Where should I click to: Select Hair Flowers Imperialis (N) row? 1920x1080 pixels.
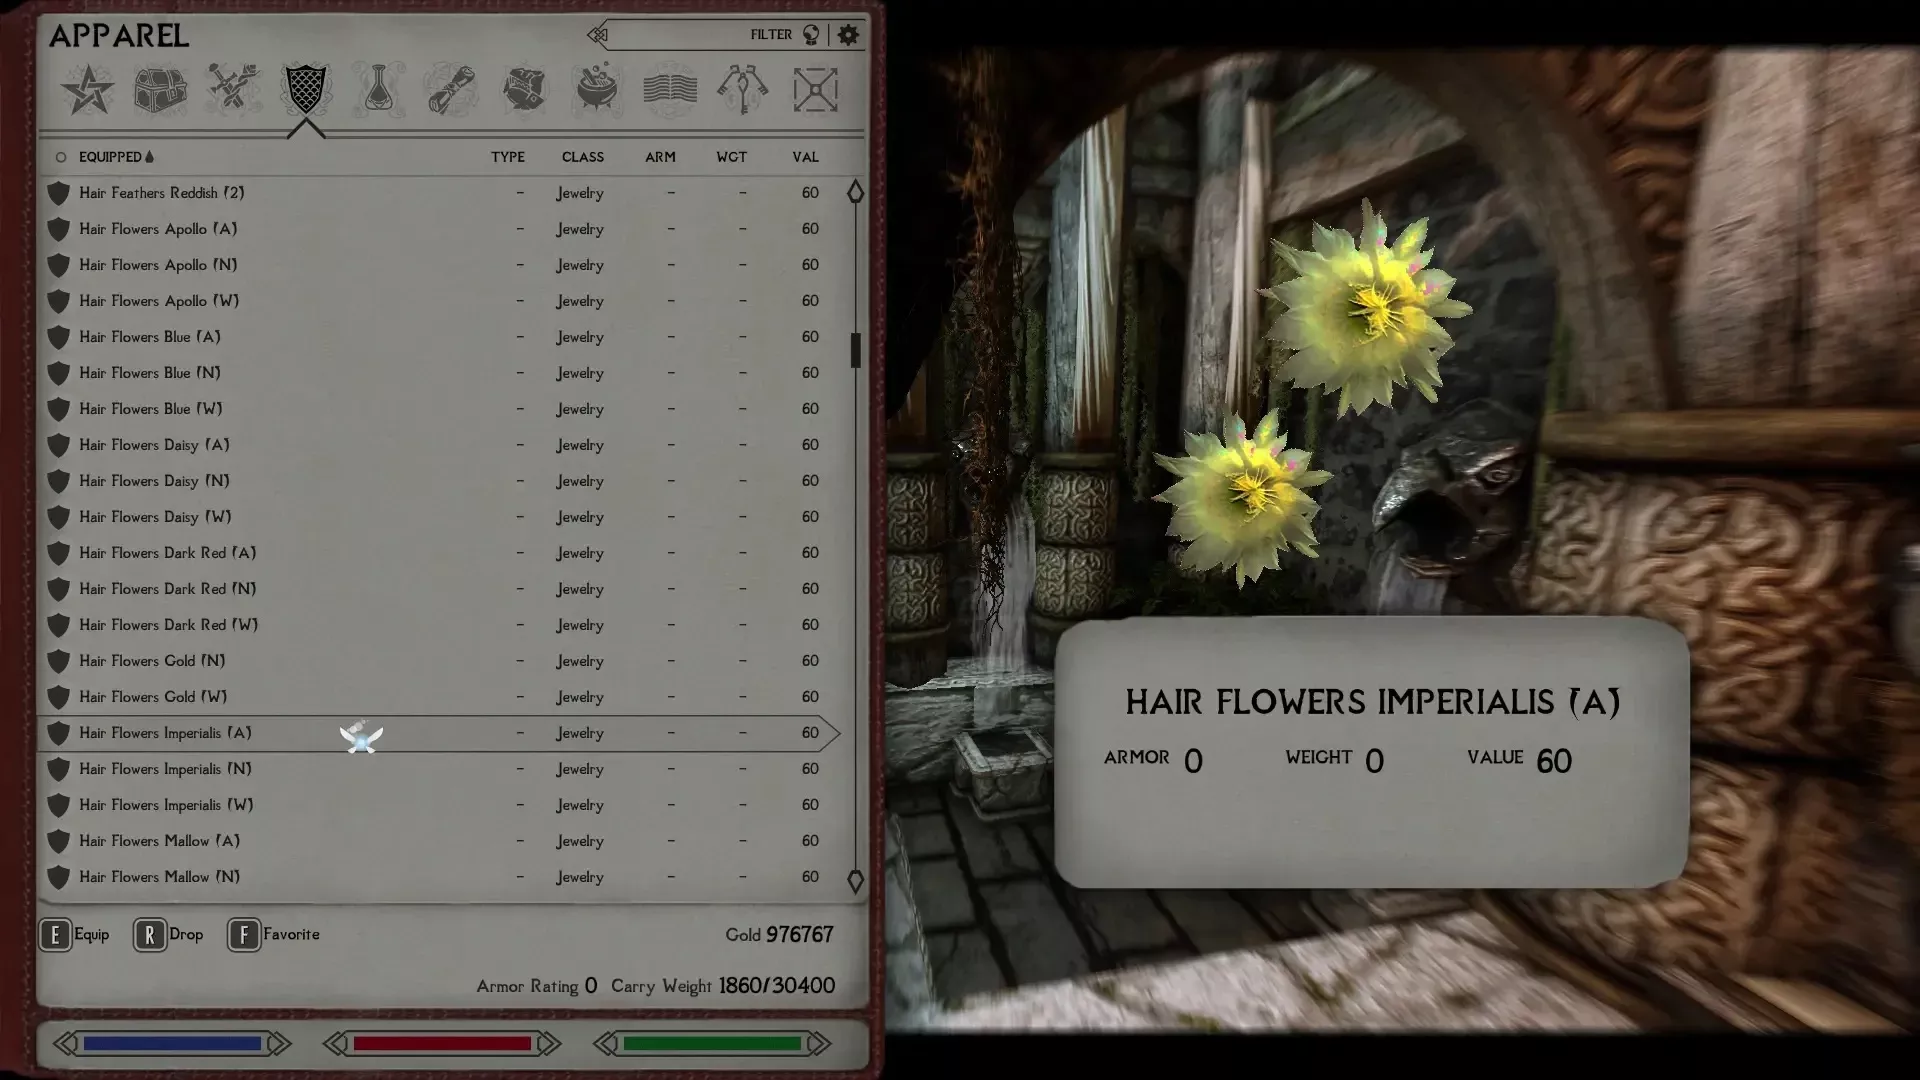tap(440, 769)
